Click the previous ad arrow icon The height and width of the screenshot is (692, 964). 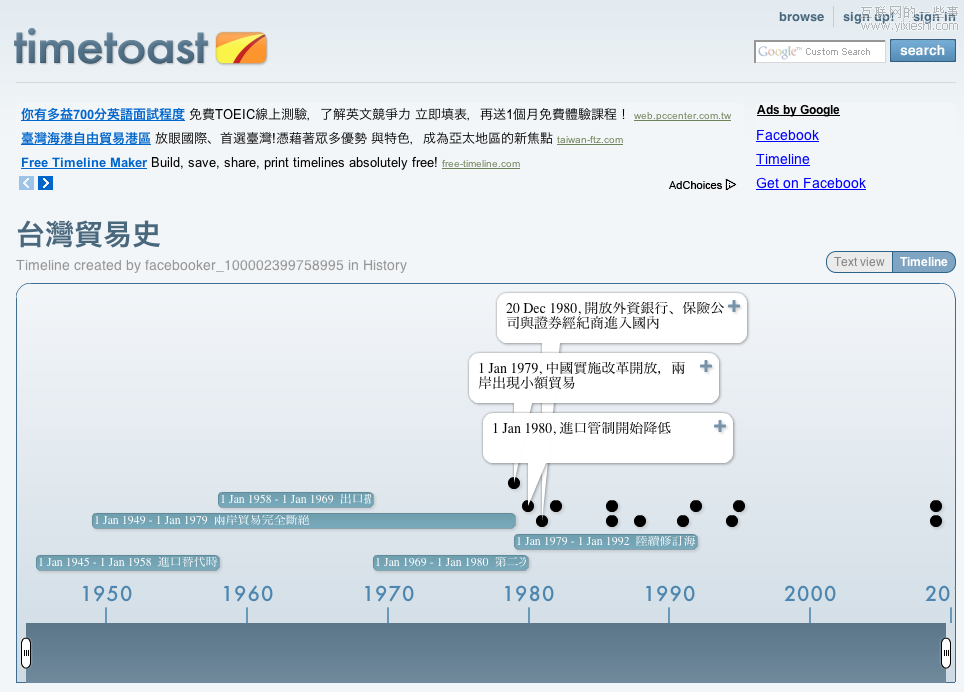27,183
